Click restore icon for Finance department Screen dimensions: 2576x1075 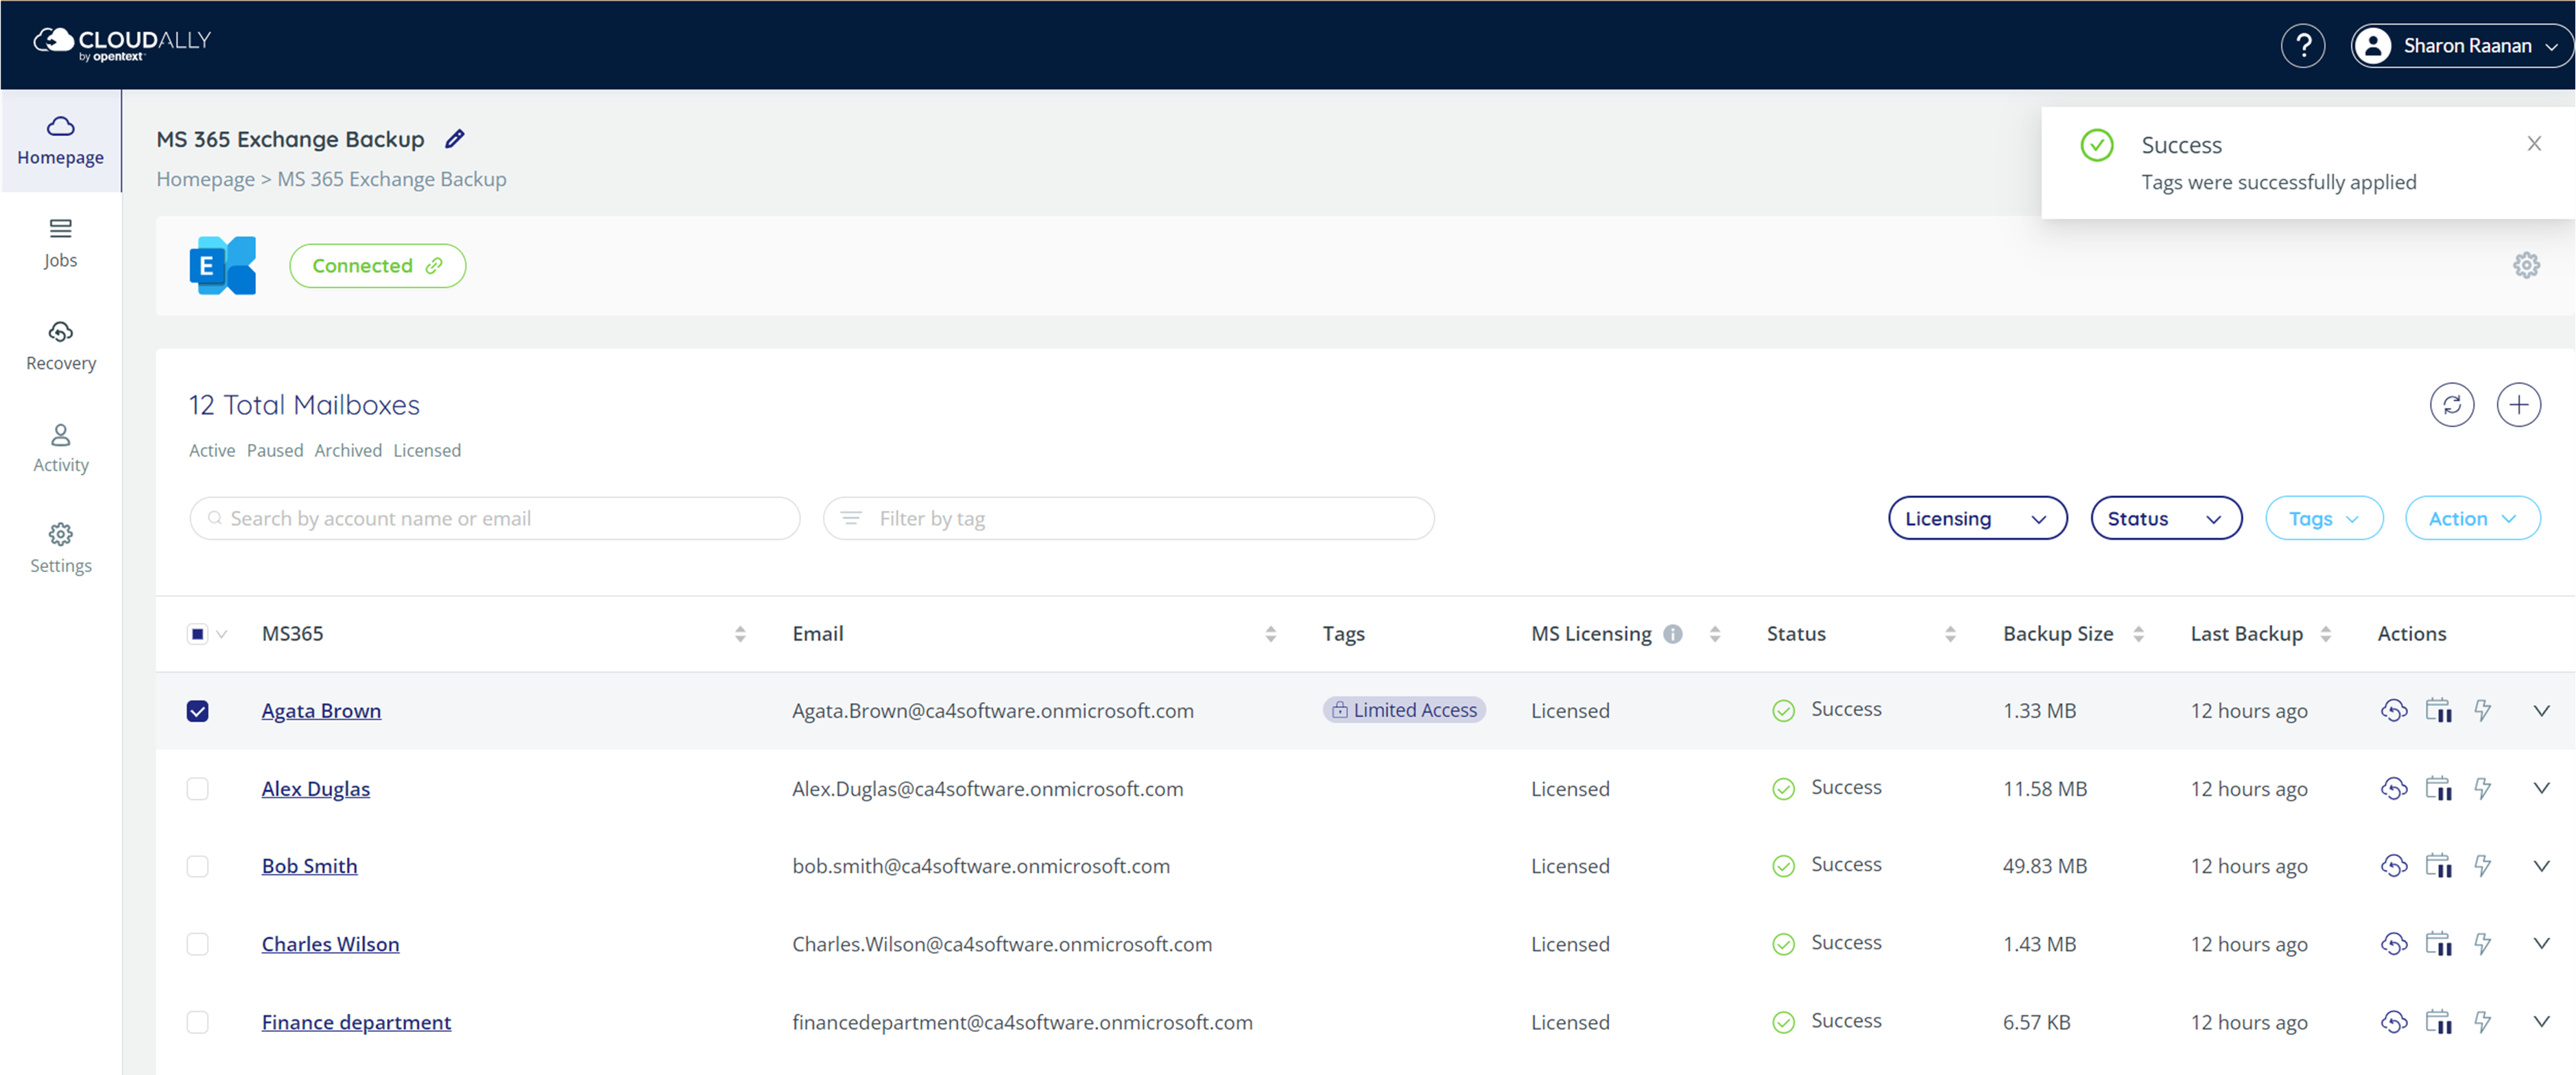2393,1021
